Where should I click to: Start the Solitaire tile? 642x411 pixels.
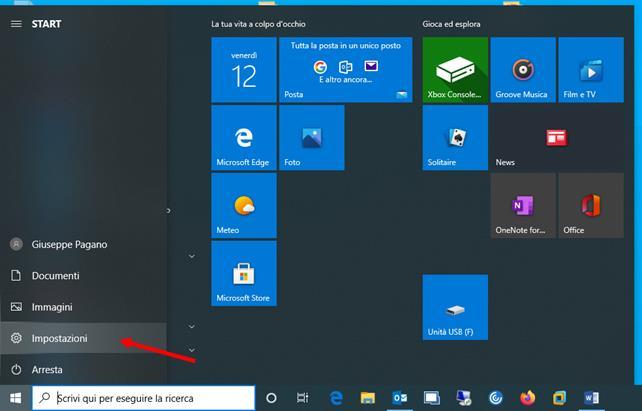tap(455, 138)
